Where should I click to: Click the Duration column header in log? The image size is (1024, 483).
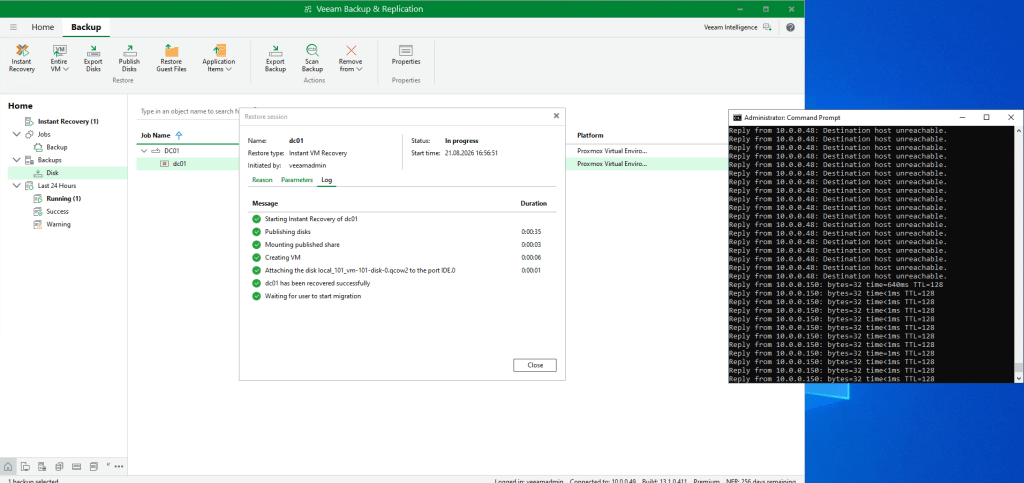coord(534,204)
